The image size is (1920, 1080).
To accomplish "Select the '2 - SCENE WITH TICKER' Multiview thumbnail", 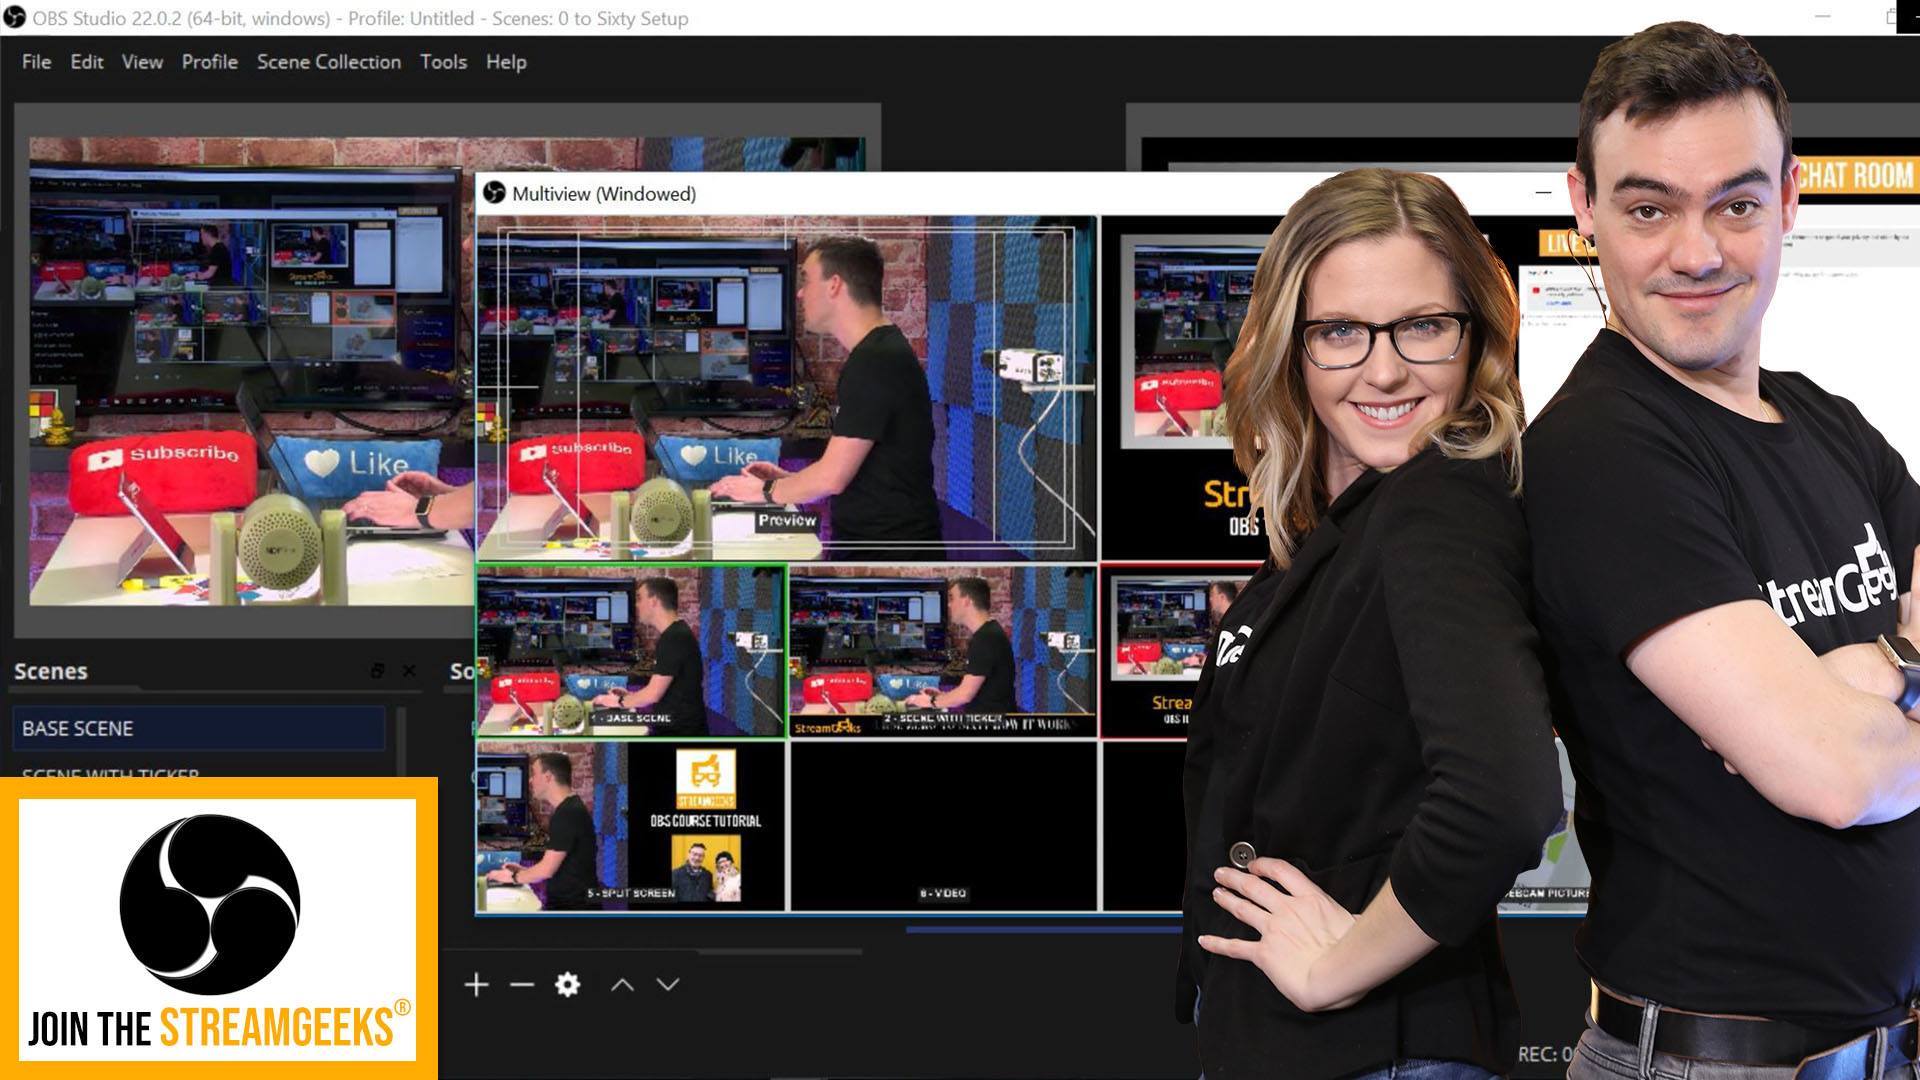I will (943, 652).
